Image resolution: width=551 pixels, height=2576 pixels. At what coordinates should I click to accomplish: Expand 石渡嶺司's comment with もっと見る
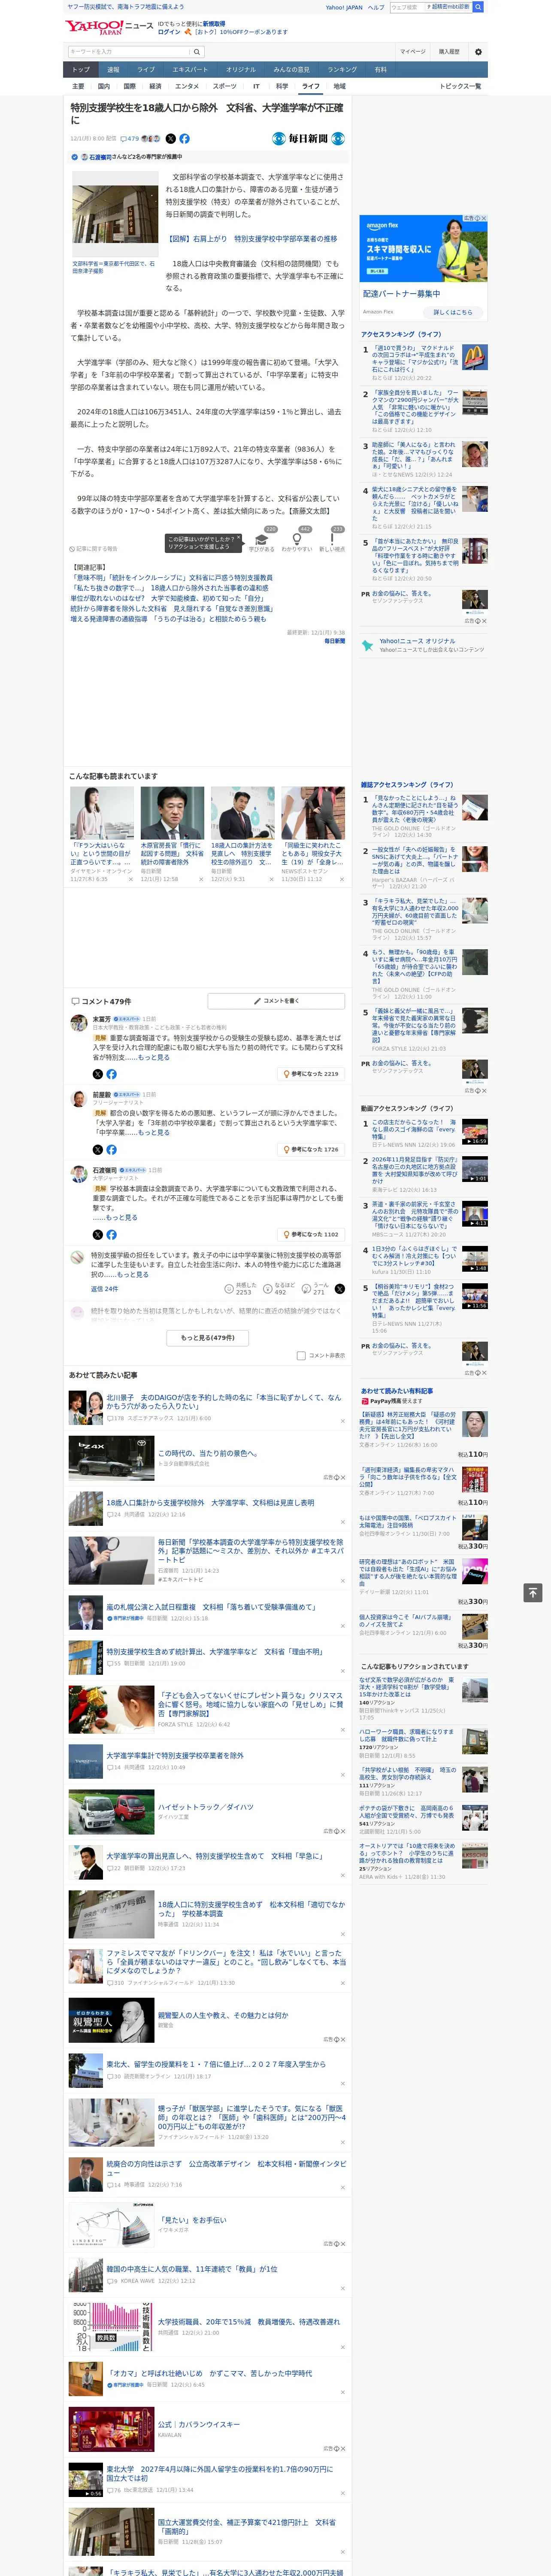(x=121, y=1217)
